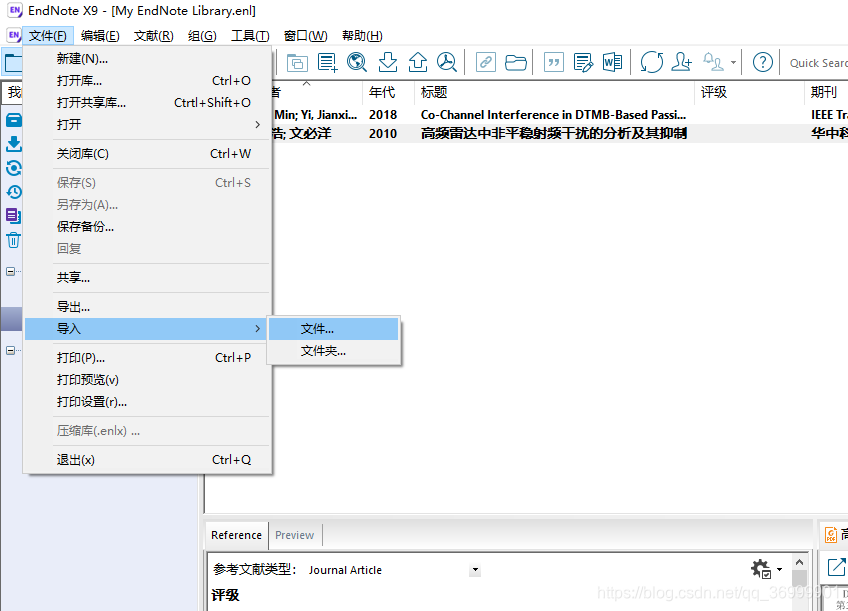Click the reference panel gear settings icon
The image size is (848, 611).
(761, 569)
